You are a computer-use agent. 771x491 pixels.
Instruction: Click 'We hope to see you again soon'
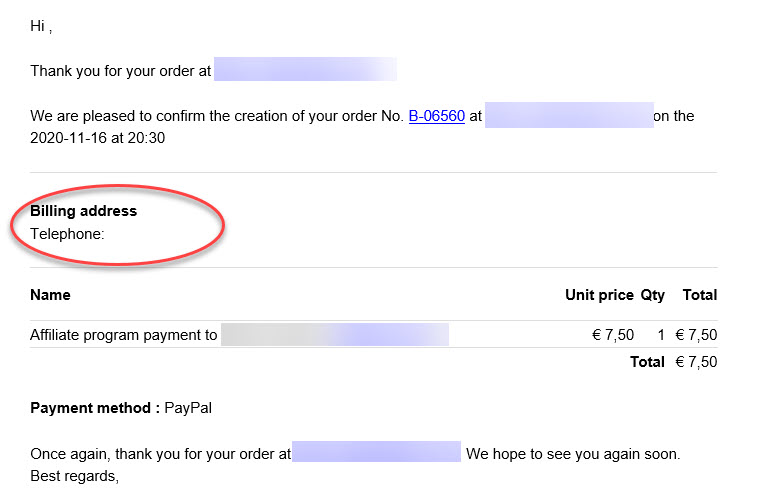pos(573,454)
